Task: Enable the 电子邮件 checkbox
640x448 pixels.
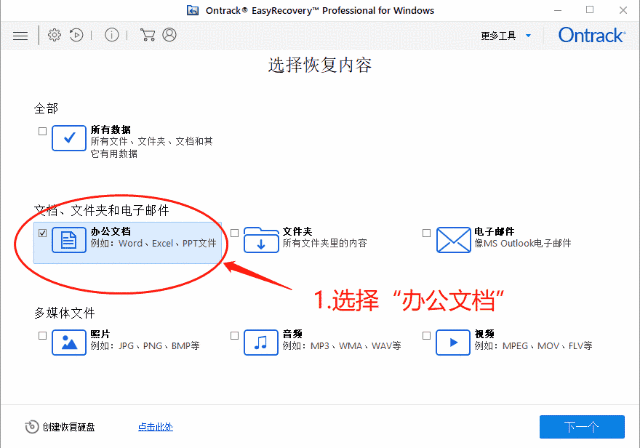Action: pos(426,233)
